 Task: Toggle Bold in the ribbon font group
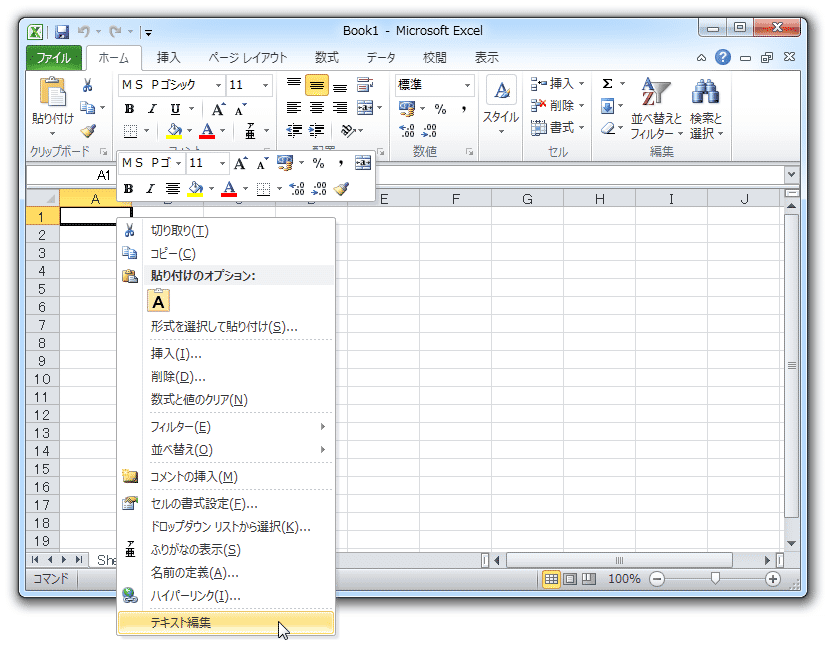click(129, 109)
